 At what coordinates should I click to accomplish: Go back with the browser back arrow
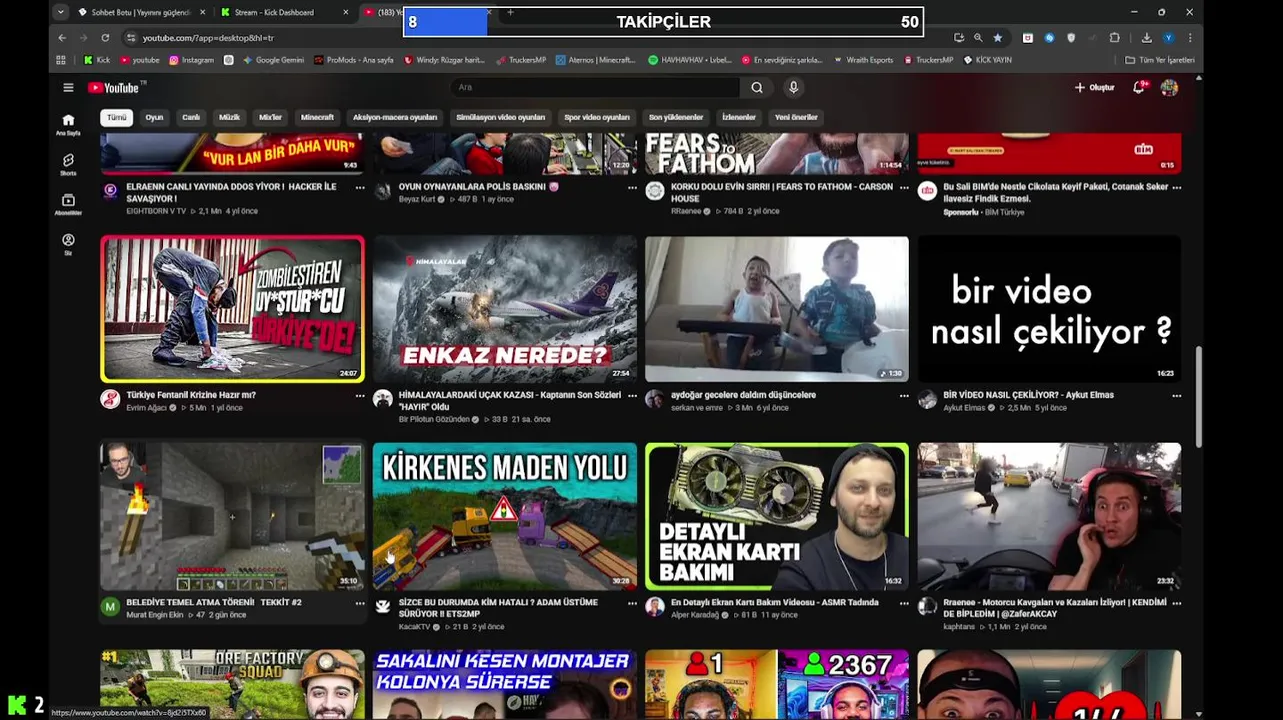tap(61, 38)
